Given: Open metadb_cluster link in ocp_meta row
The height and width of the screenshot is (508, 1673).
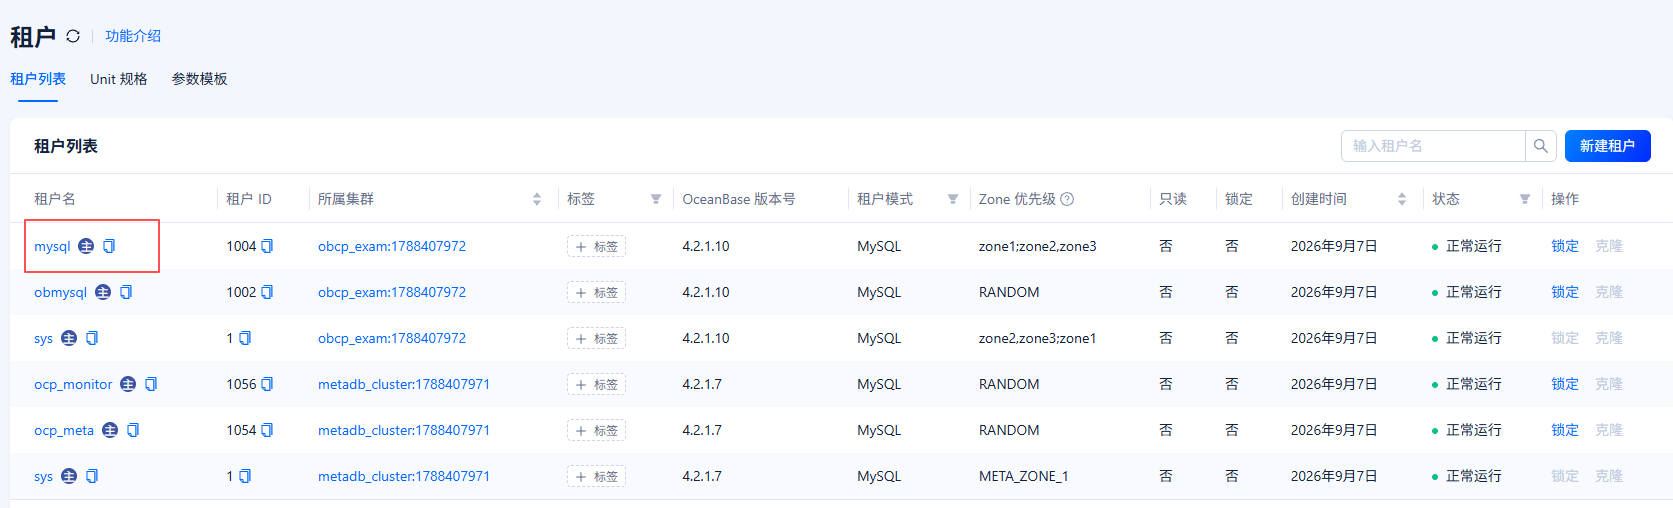Looking at the screenshot, I should click(404, 430).
